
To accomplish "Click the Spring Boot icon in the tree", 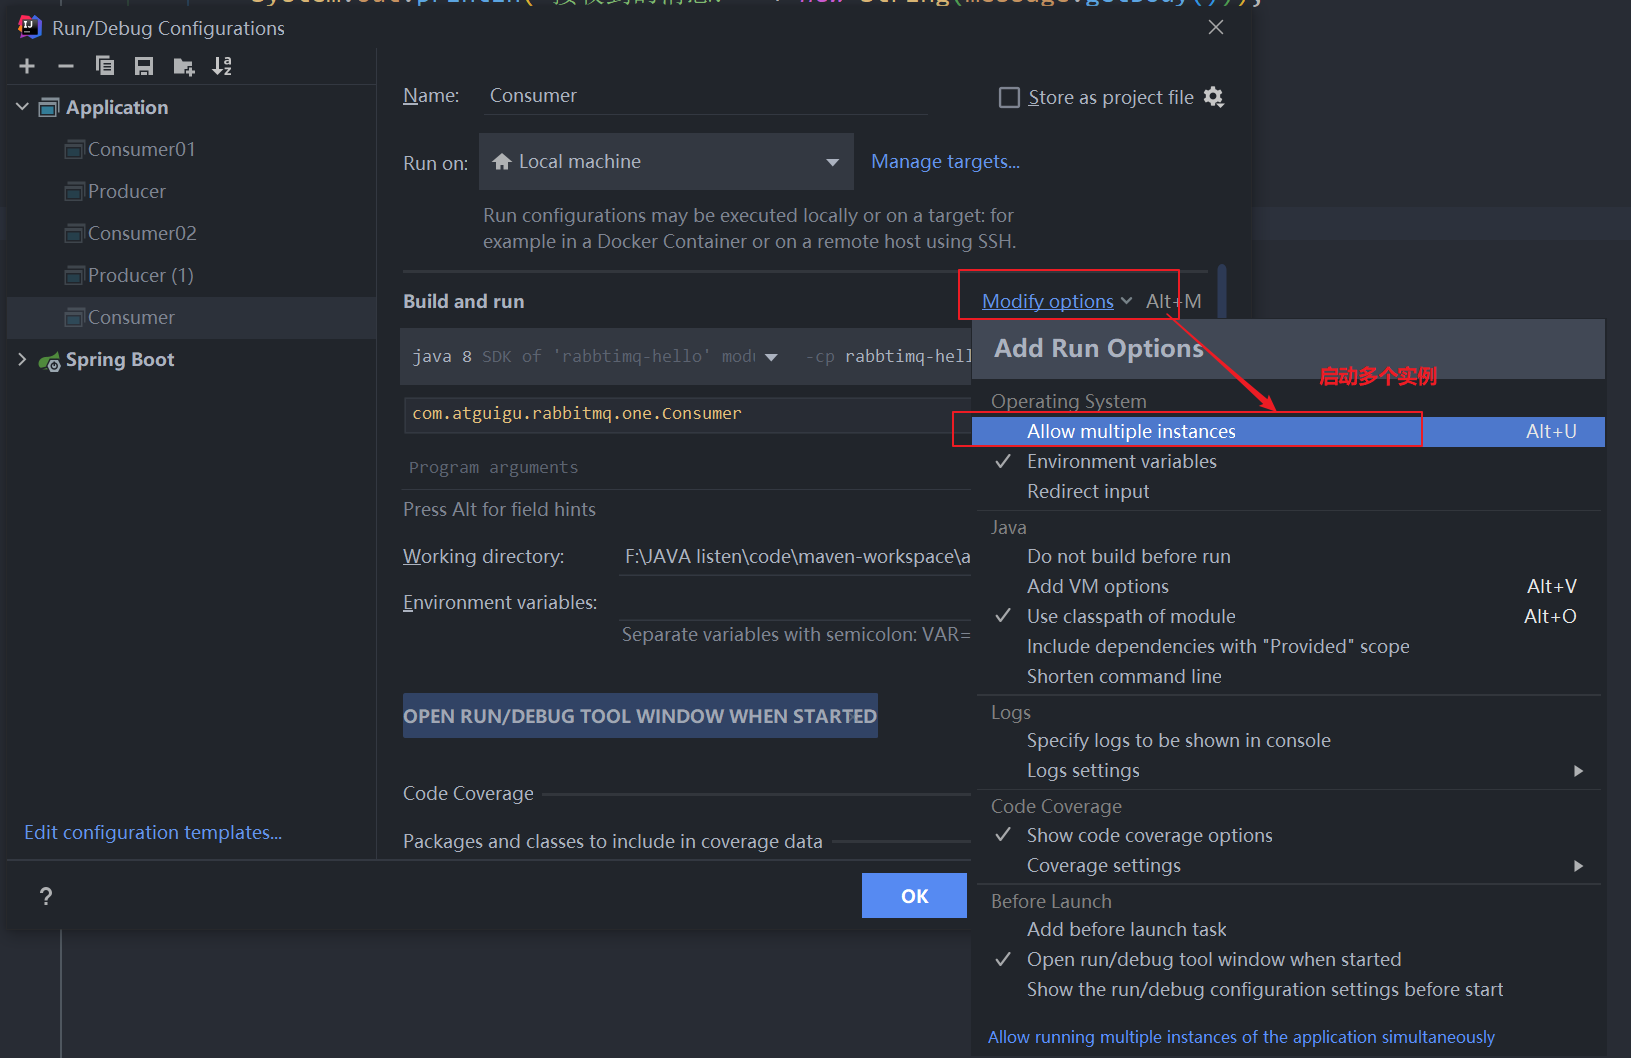I will tap(49, 361).
